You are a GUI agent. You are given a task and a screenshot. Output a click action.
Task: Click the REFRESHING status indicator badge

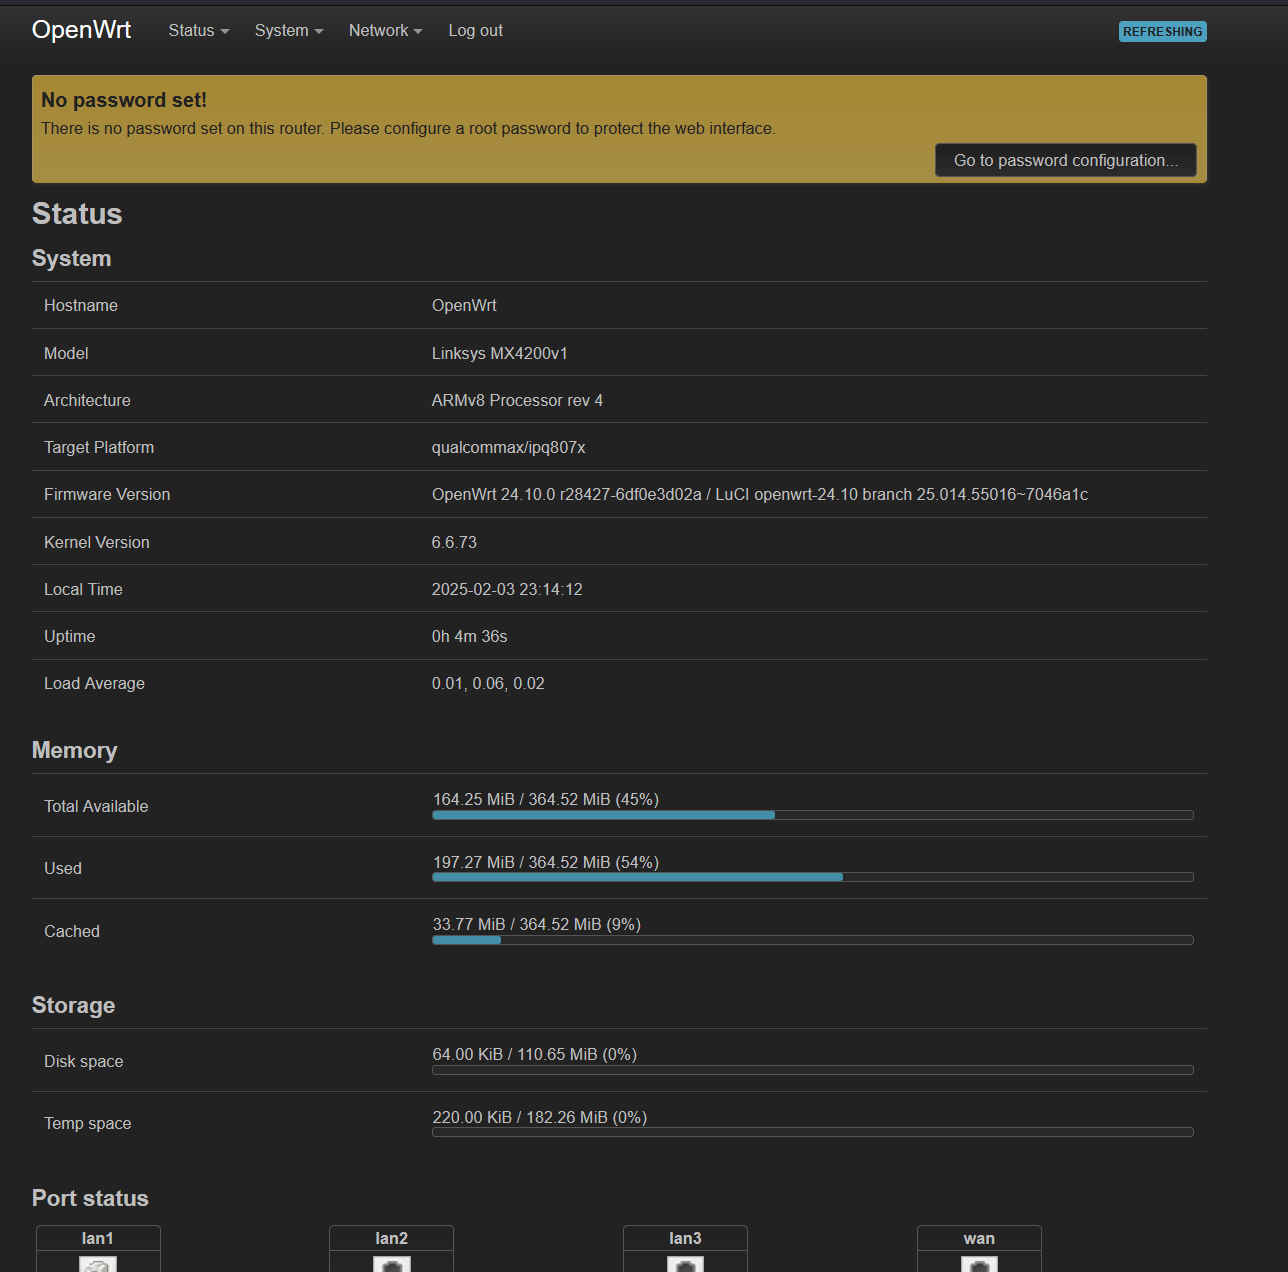pyautogui.click(x=1162, y=32)
